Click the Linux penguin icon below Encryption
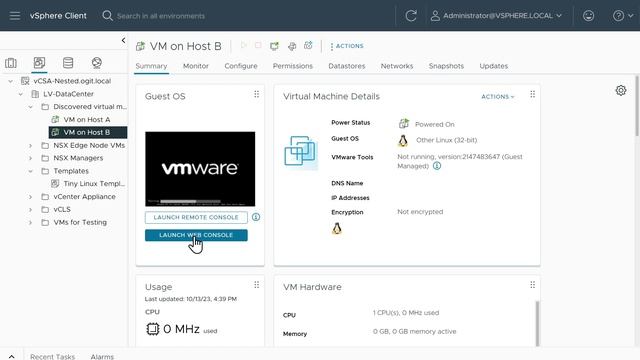Viewport: 640px width, 360px height. [337, 229]
